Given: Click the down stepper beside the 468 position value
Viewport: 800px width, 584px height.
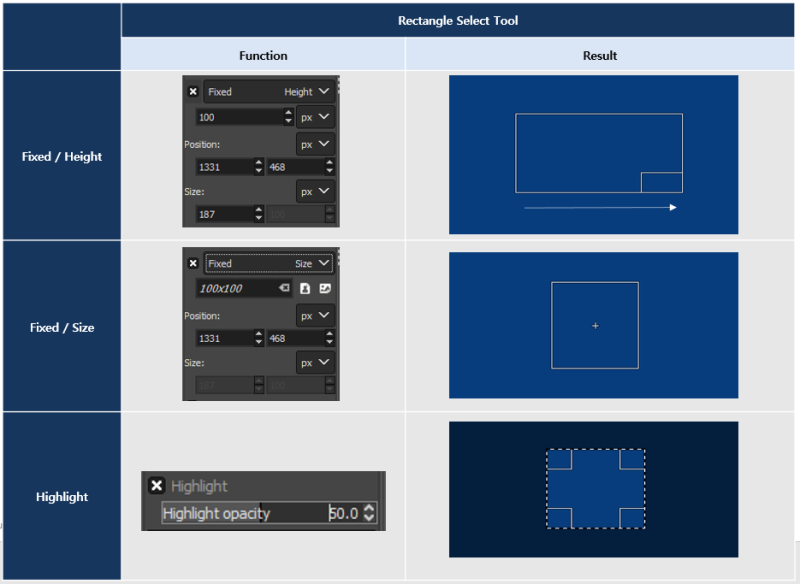Looking at the screenshot, I should (x=329, y=170).
